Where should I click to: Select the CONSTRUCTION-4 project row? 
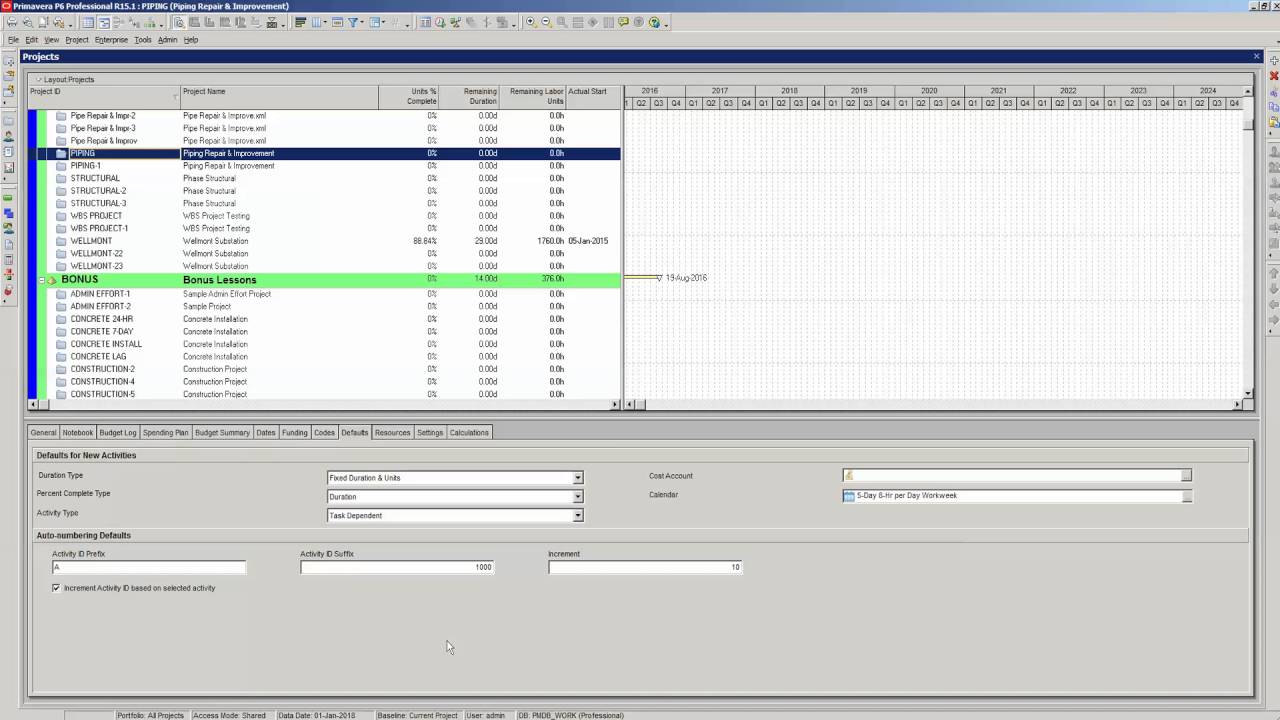point(324,382)
